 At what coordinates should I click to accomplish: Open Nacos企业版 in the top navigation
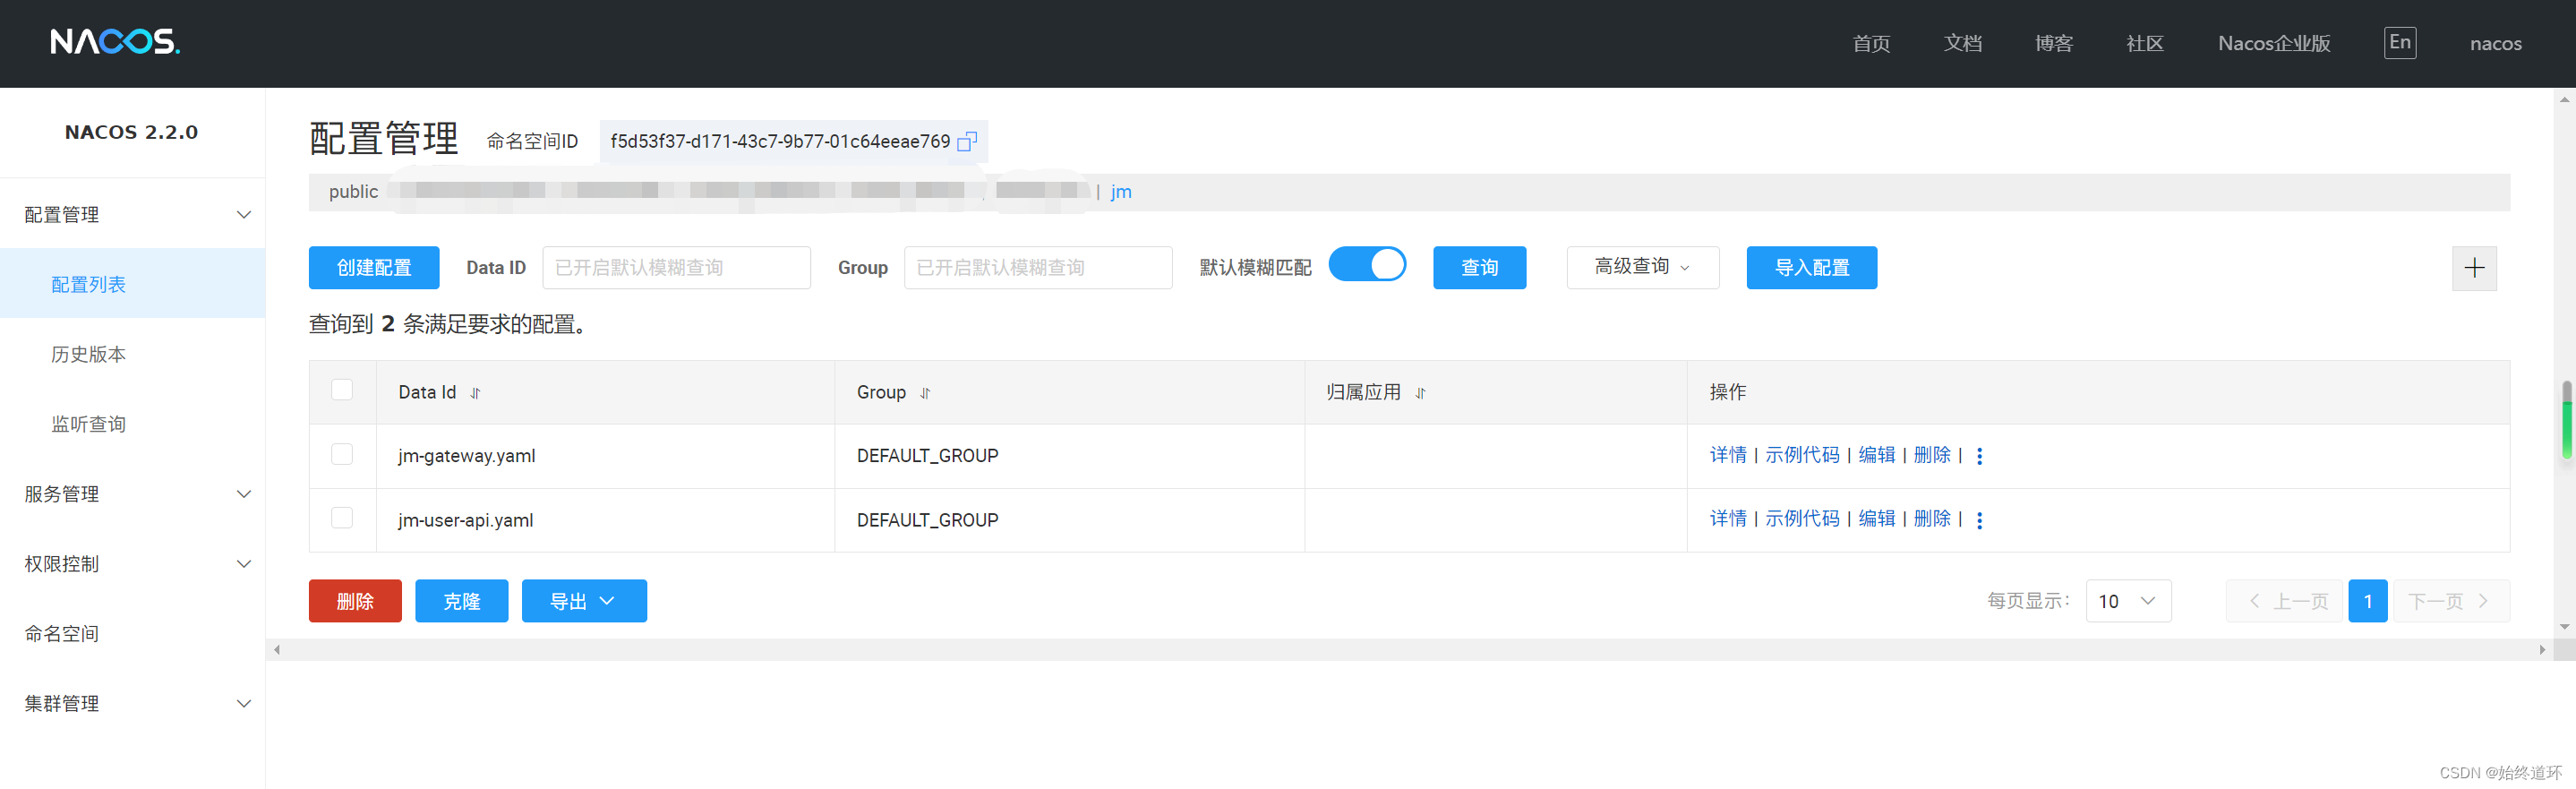point(2274,43)
